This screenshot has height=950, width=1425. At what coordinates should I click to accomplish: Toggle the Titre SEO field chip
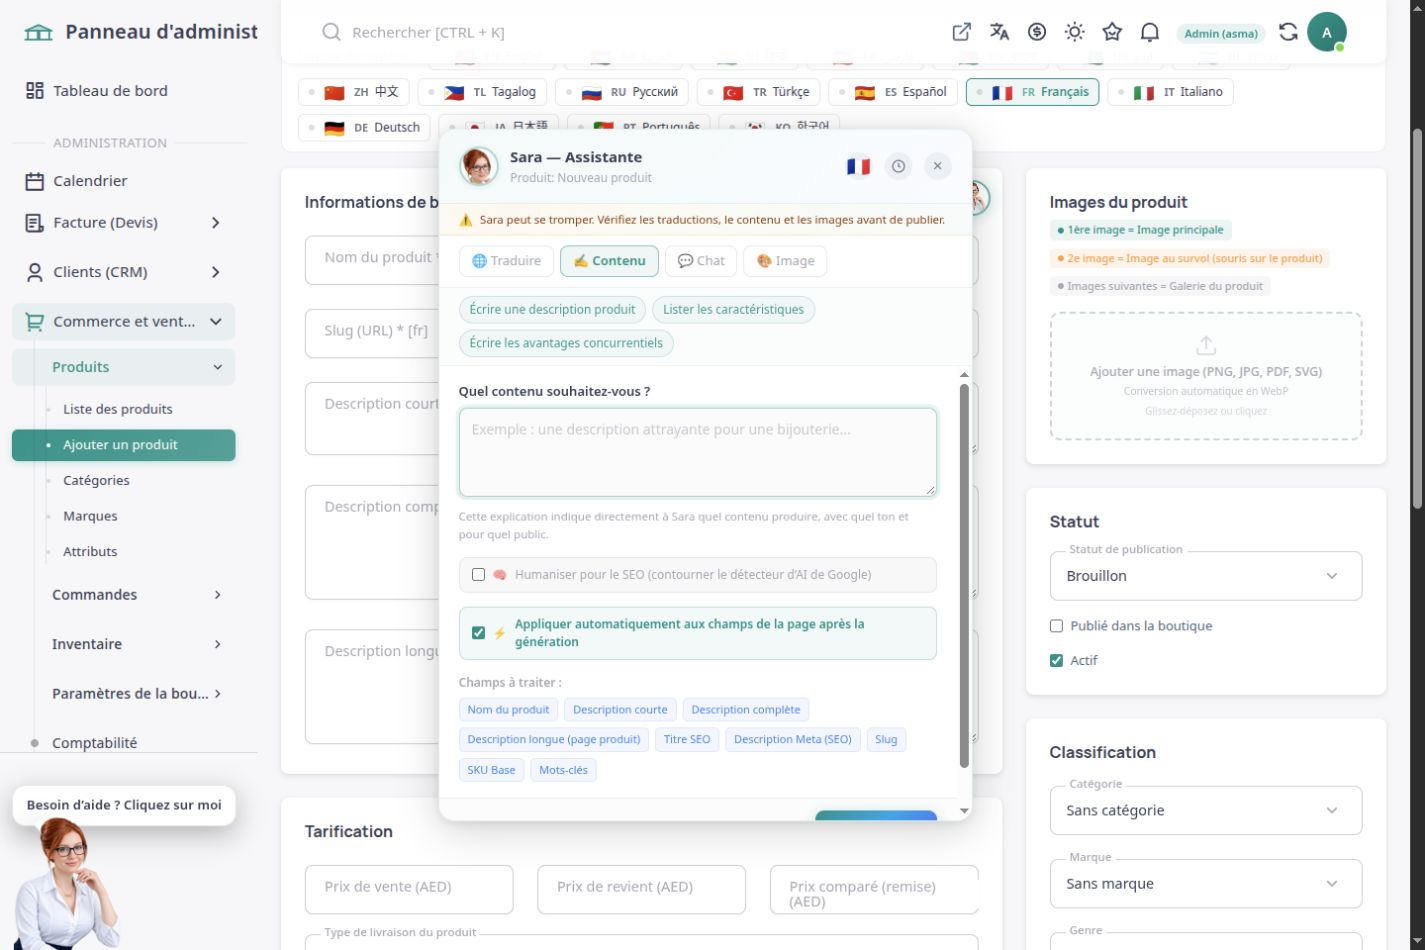click(687, 740)
